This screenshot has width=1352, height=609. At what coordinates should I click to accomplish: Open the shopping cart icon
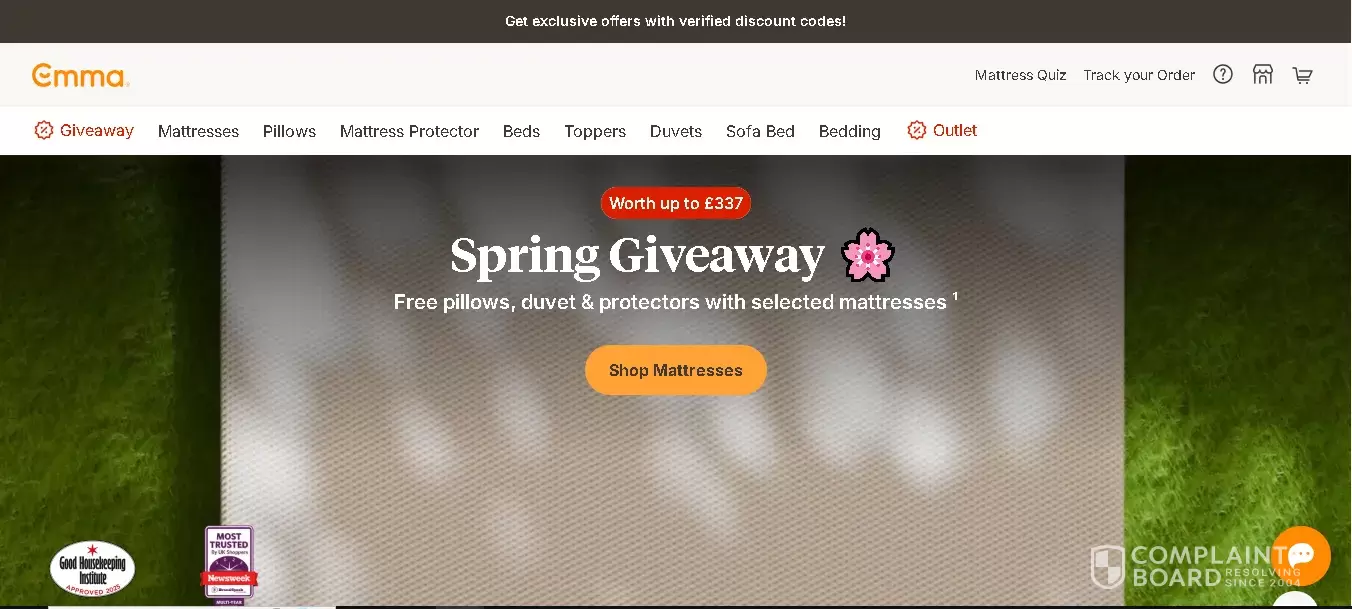(x=1302, y=75)
